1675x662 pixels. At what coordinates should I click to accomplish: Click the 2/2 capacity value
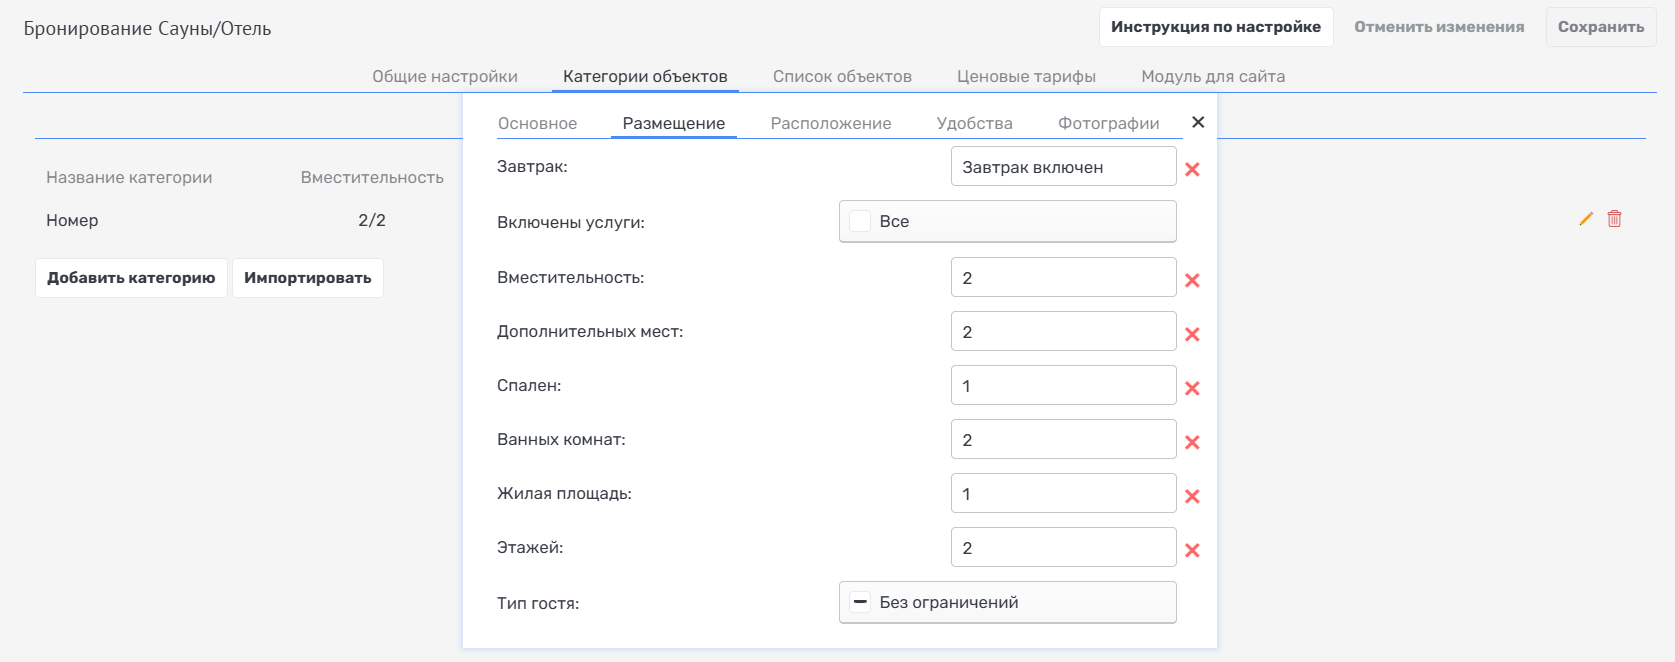point(372,221)
